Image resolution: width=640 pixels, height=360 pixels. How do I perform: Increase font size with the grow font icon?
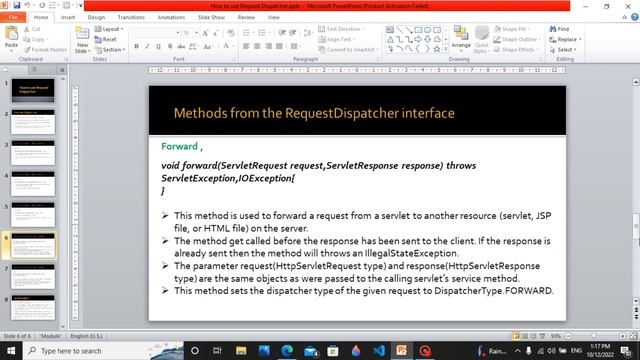point(205,33)
